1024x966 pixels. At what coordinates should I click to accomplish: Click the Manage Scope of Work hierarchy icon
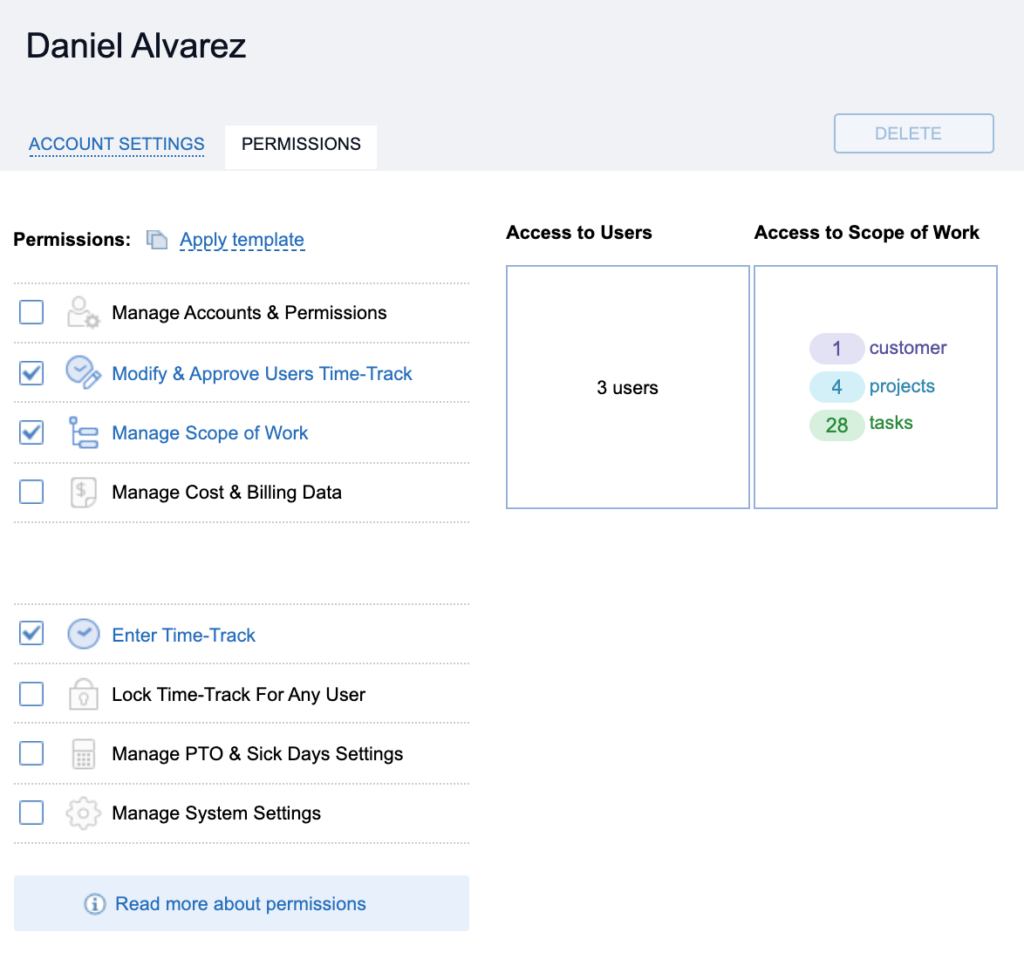coord(83,432)
